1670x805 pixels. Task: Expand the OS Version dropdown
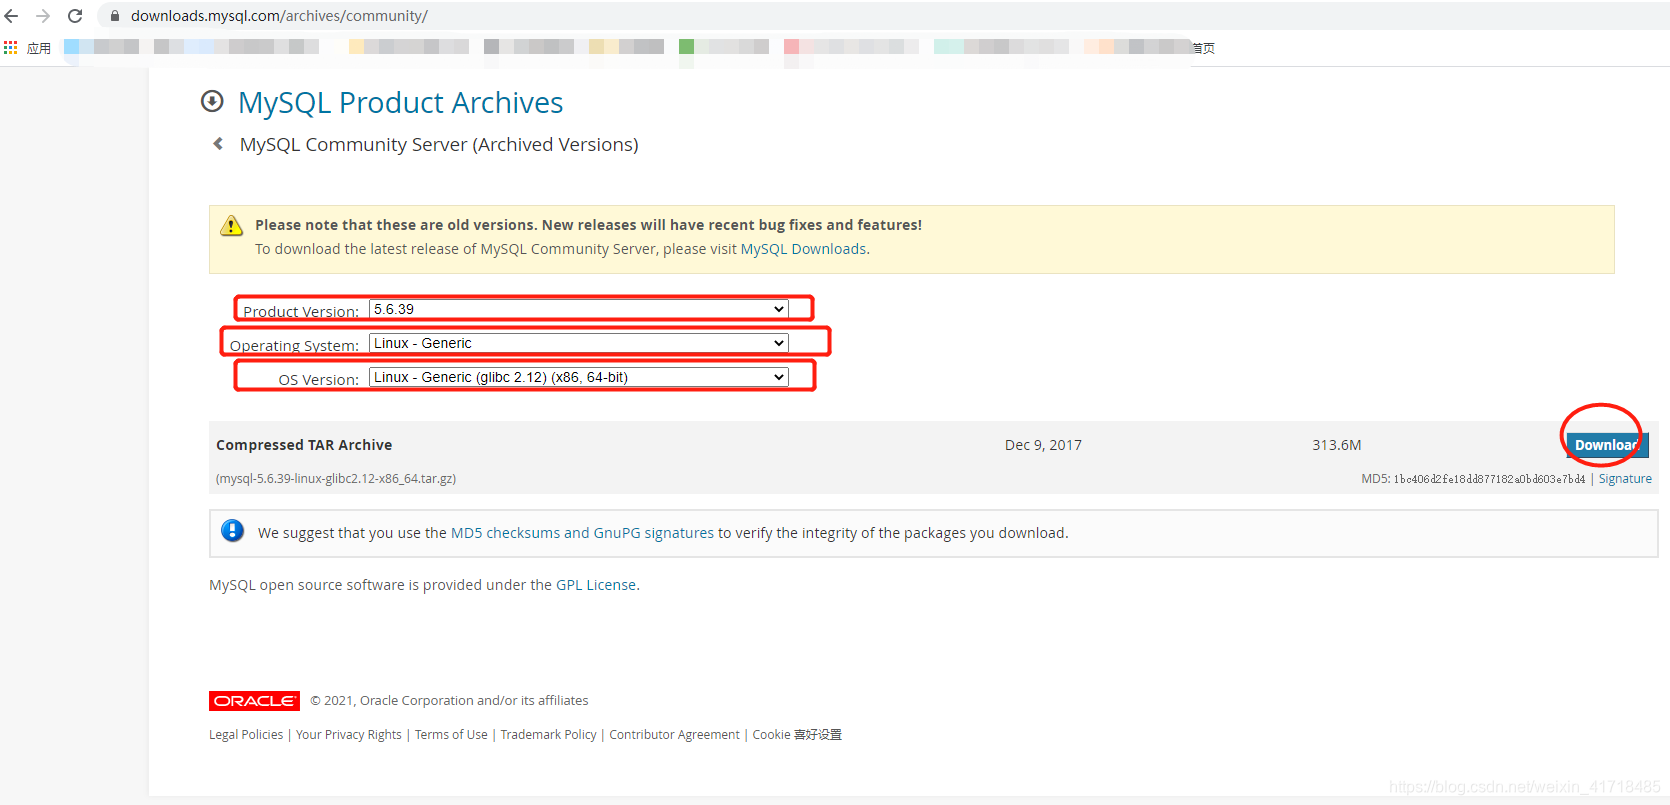tap(579, 377)
